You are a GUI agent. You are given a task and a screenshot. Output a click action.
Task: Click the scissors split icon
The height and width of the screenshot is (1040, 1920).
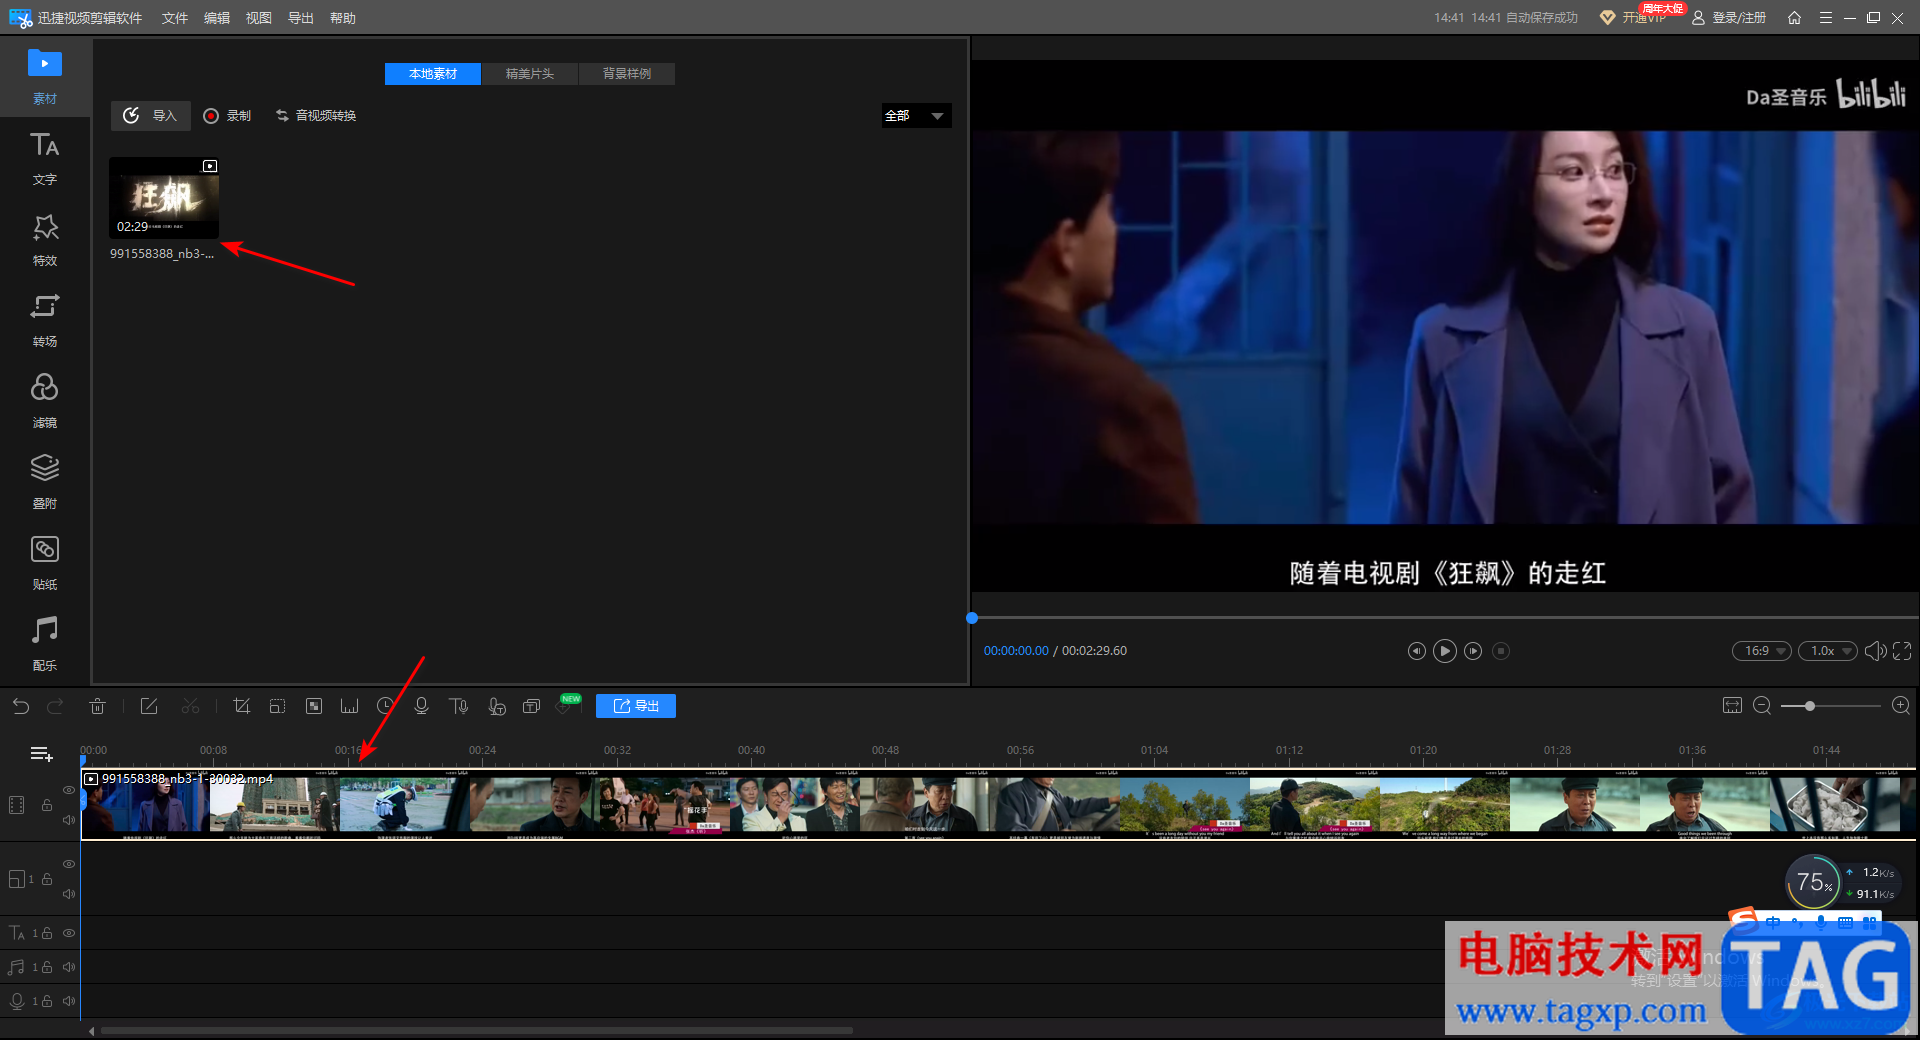[190, 706]
